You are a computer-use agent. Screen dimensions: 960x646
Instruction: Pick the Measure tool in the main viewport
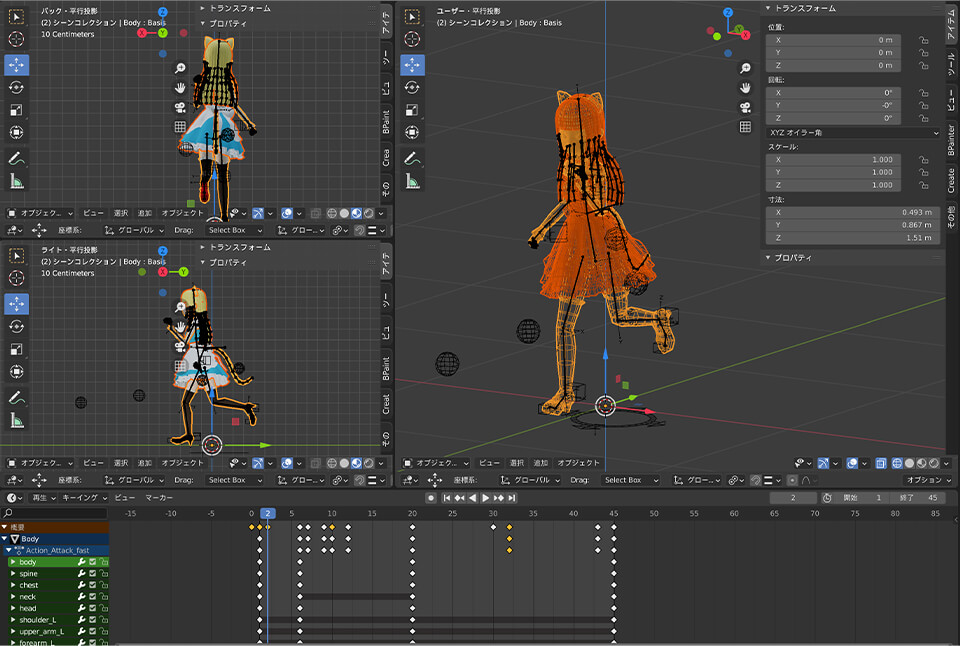tap(413, 181)
